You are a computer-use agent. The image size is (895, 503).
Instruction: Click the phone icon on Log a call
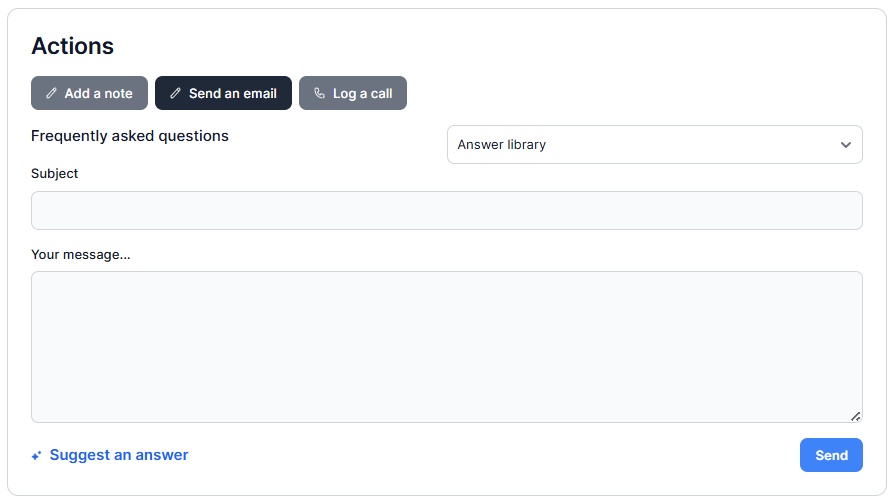(x=320, y=94)
